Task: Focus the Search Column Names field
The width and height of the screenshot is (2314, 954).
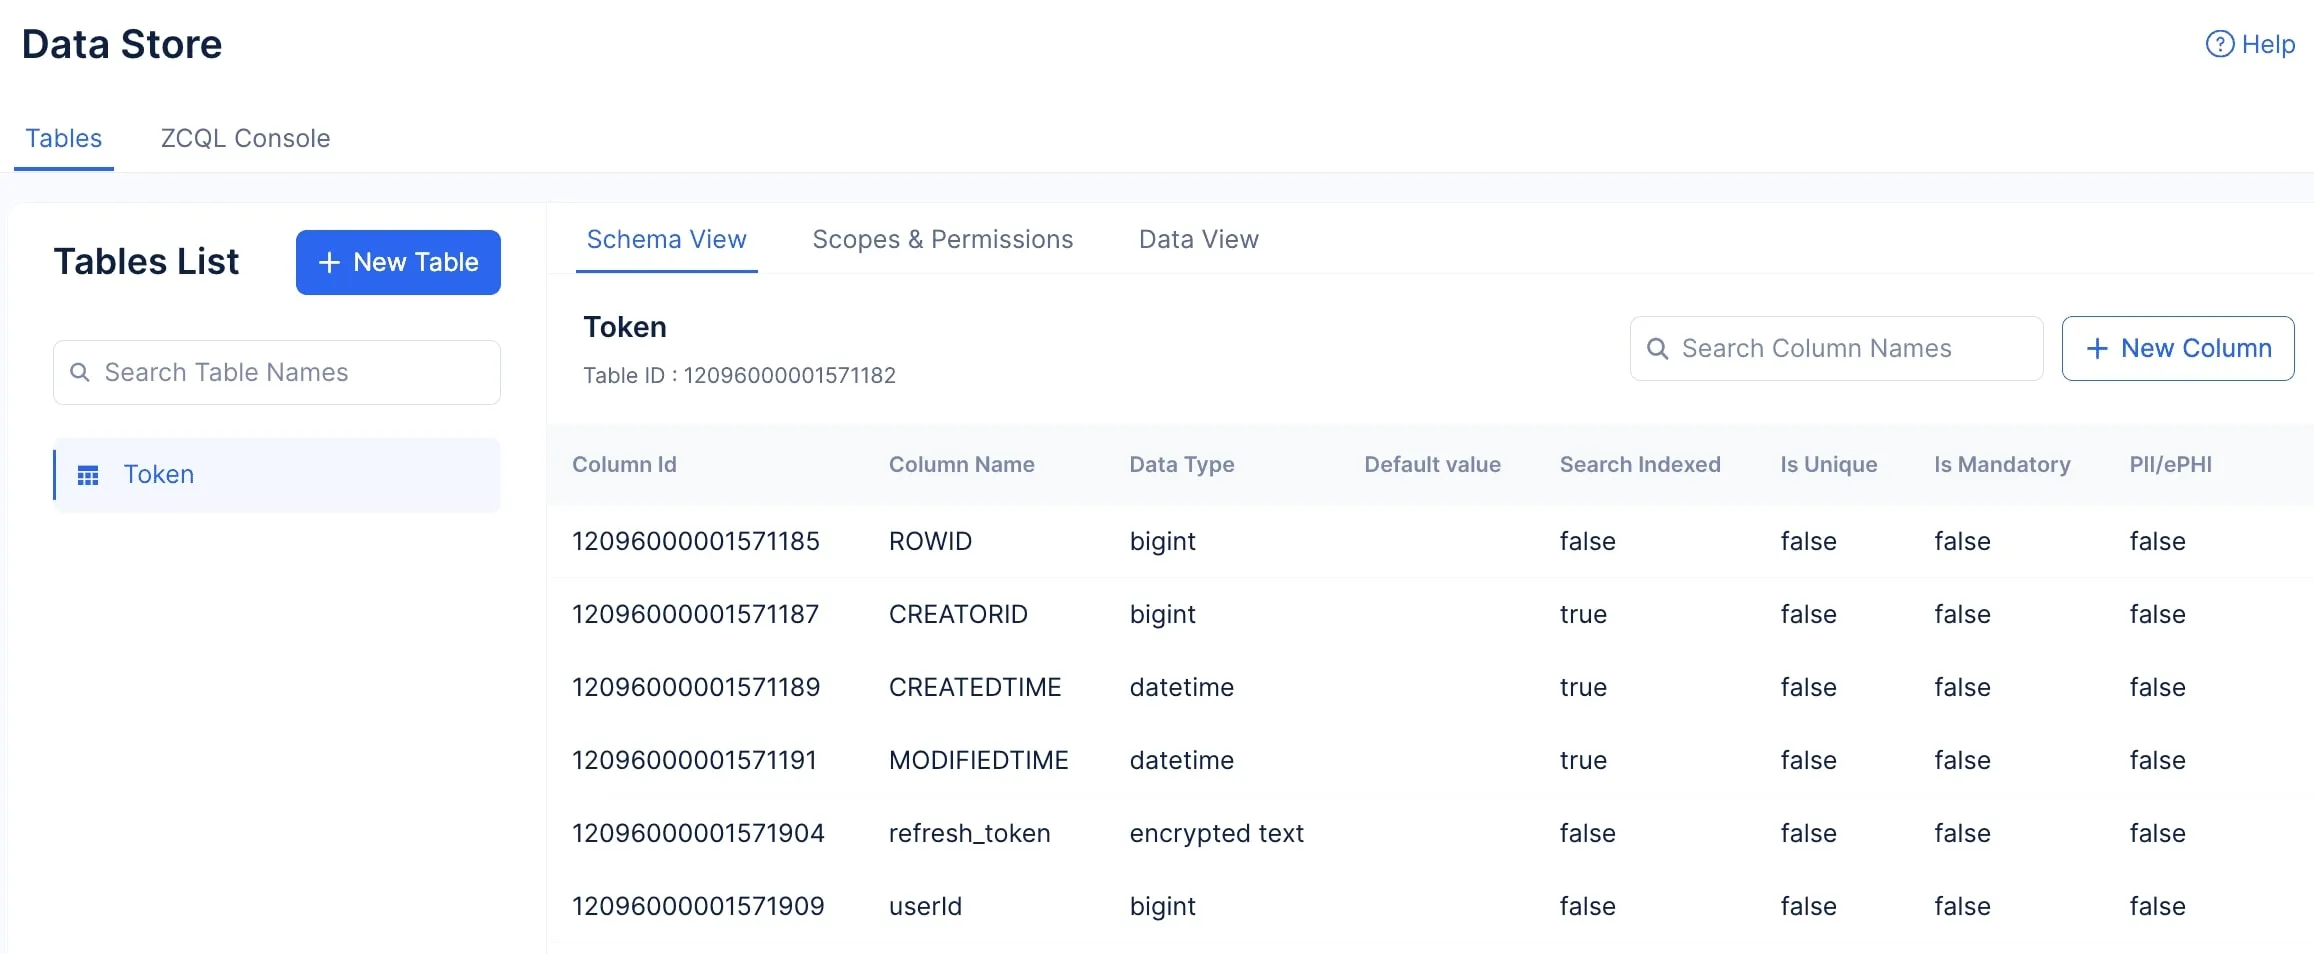Action: click(1850, 348)
